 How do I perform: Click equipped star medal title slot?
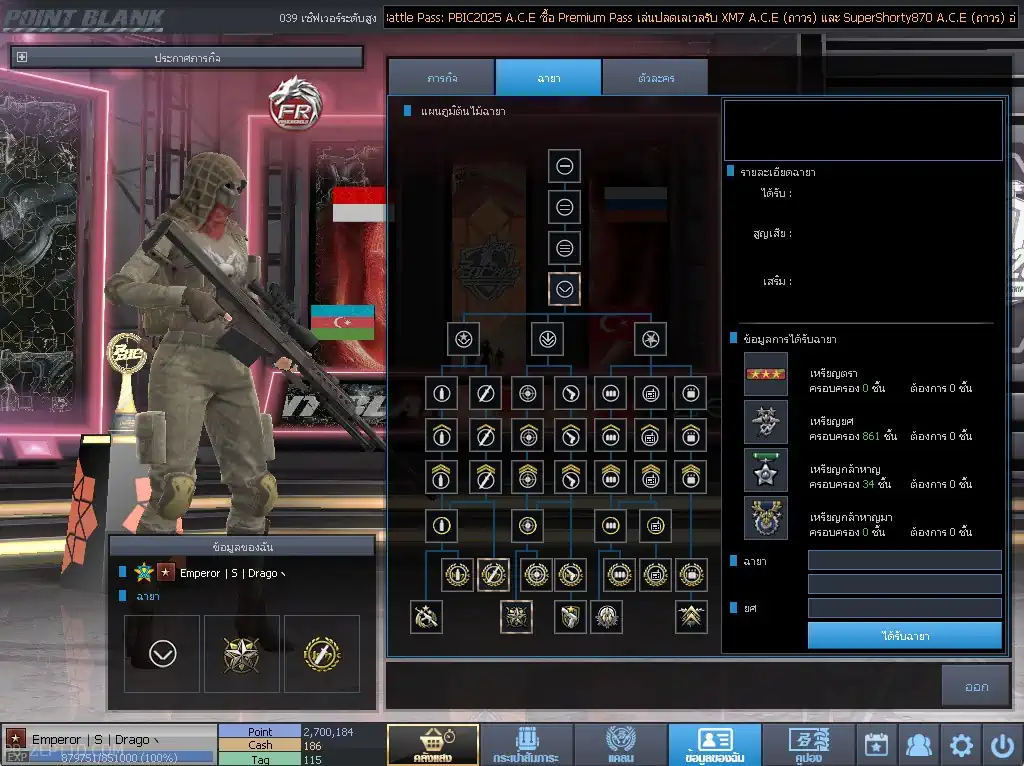pos(242,653)
